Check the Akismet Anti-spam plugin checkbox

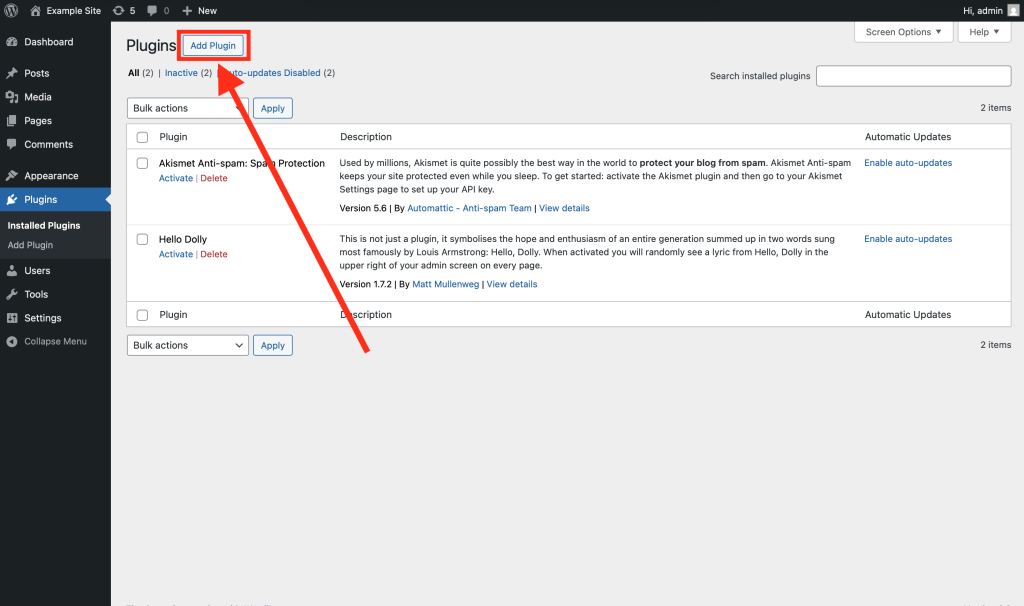(142, 164)
